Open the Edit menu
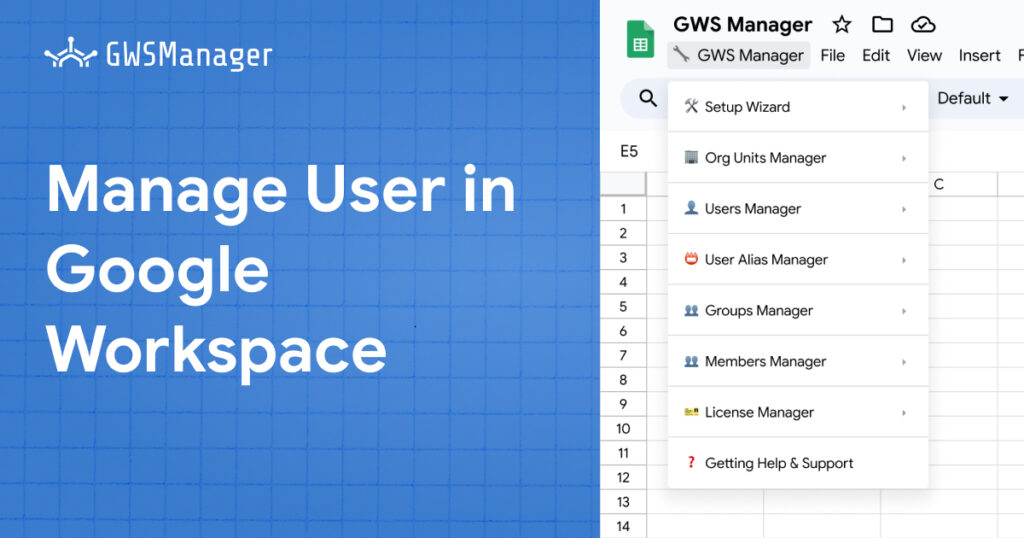 (876, 56)
